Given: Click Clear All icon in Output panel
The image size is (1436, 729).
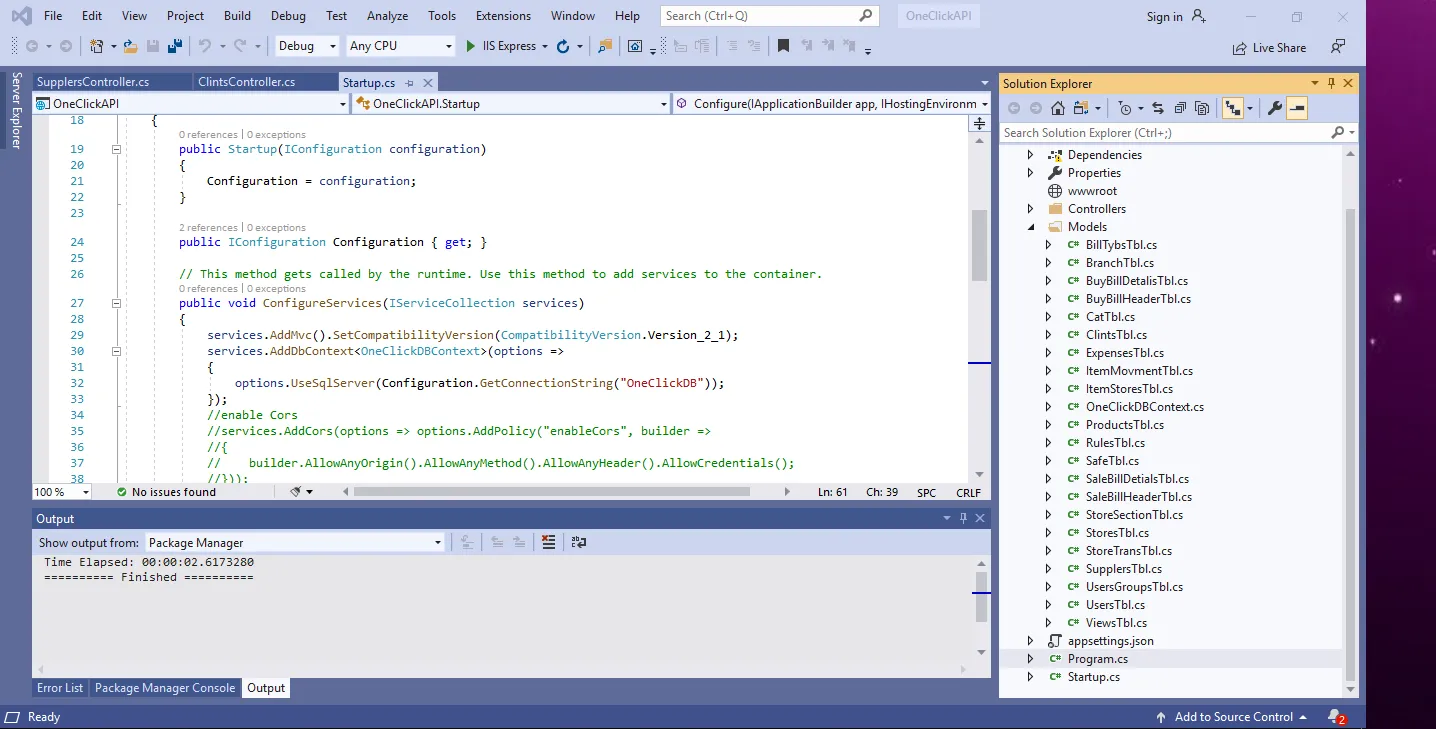Looking at the screenshot, I should click(x=548, y=542).
